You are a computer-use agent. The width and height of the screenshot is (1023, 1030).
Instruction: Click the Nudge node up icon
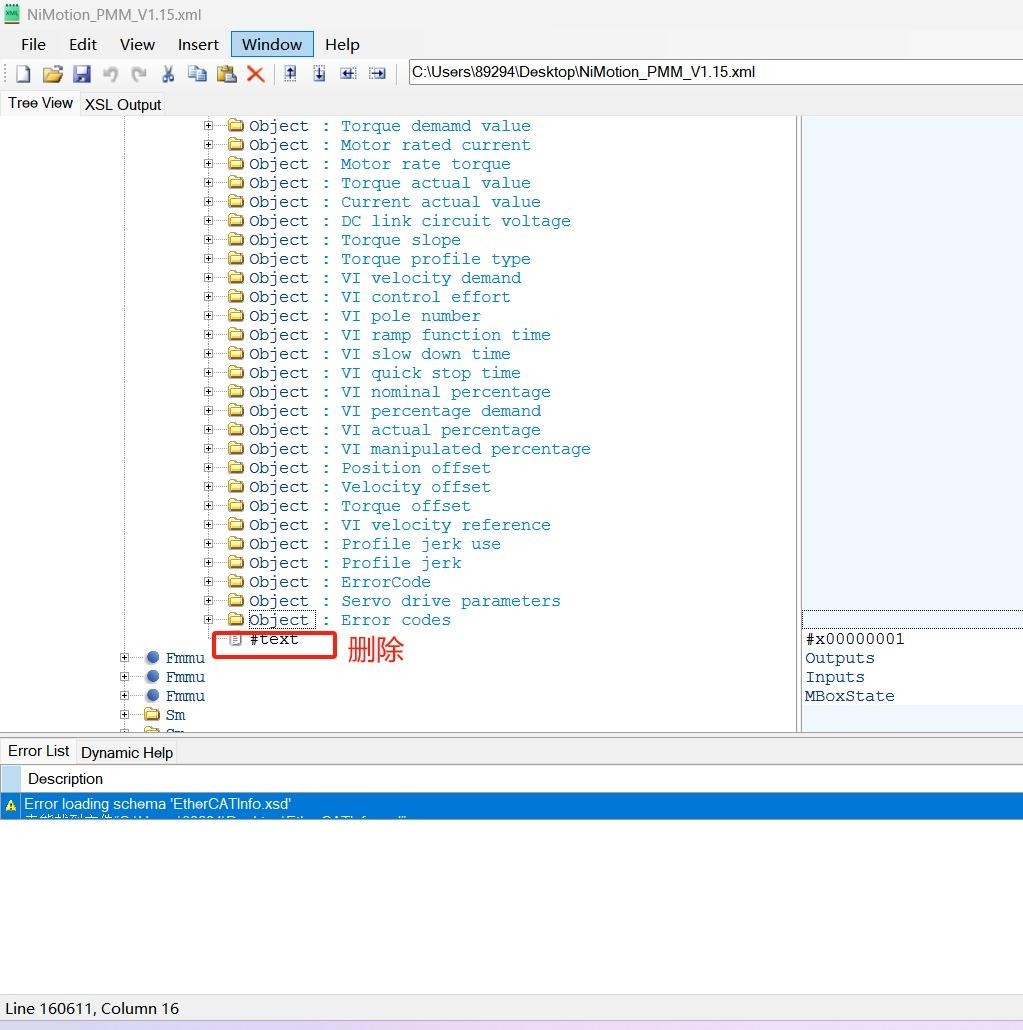click(290, 74)
